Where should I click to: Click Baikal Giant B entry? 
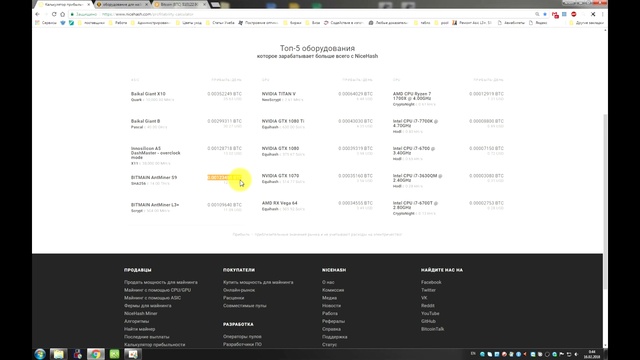(145, 121)
